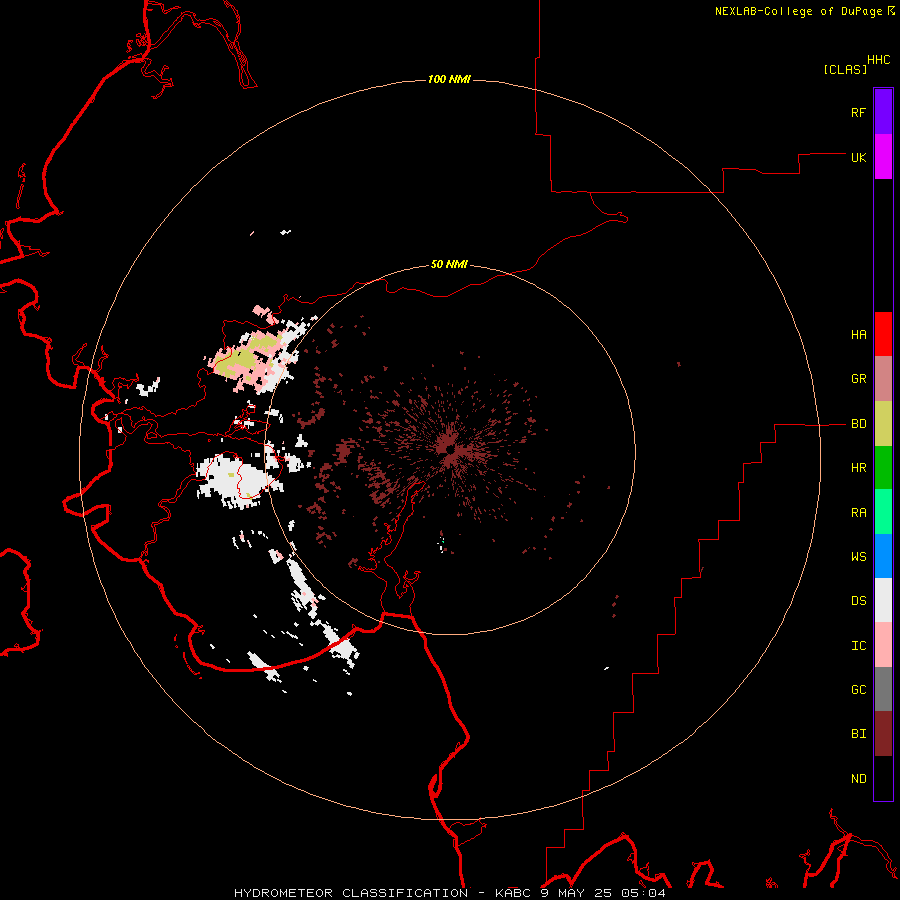This screenshot has height=900, width=900.
Task: Click the GC legend label
Action: point(858,690)
